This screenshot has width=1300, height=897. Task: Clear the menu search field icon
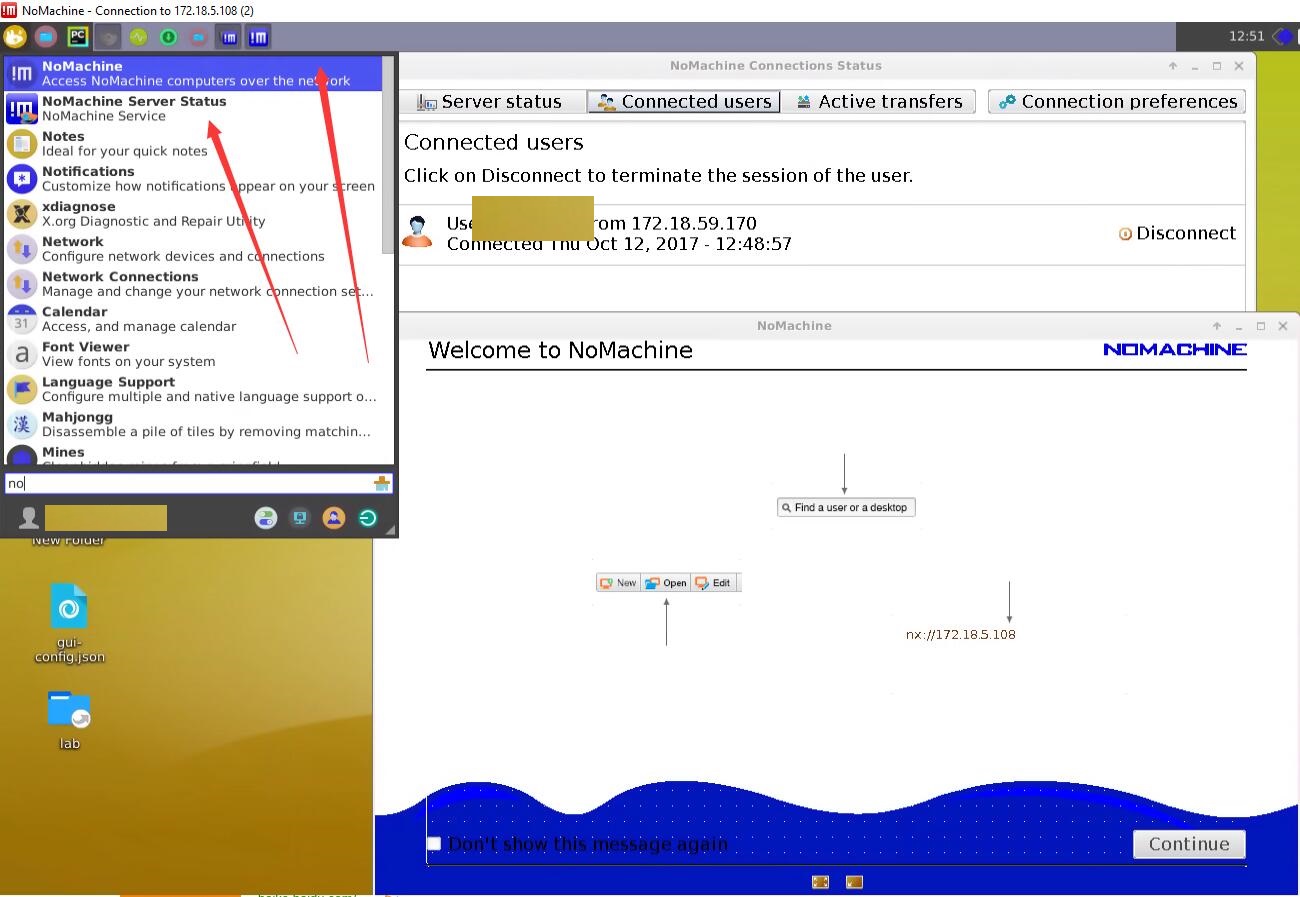381,484
